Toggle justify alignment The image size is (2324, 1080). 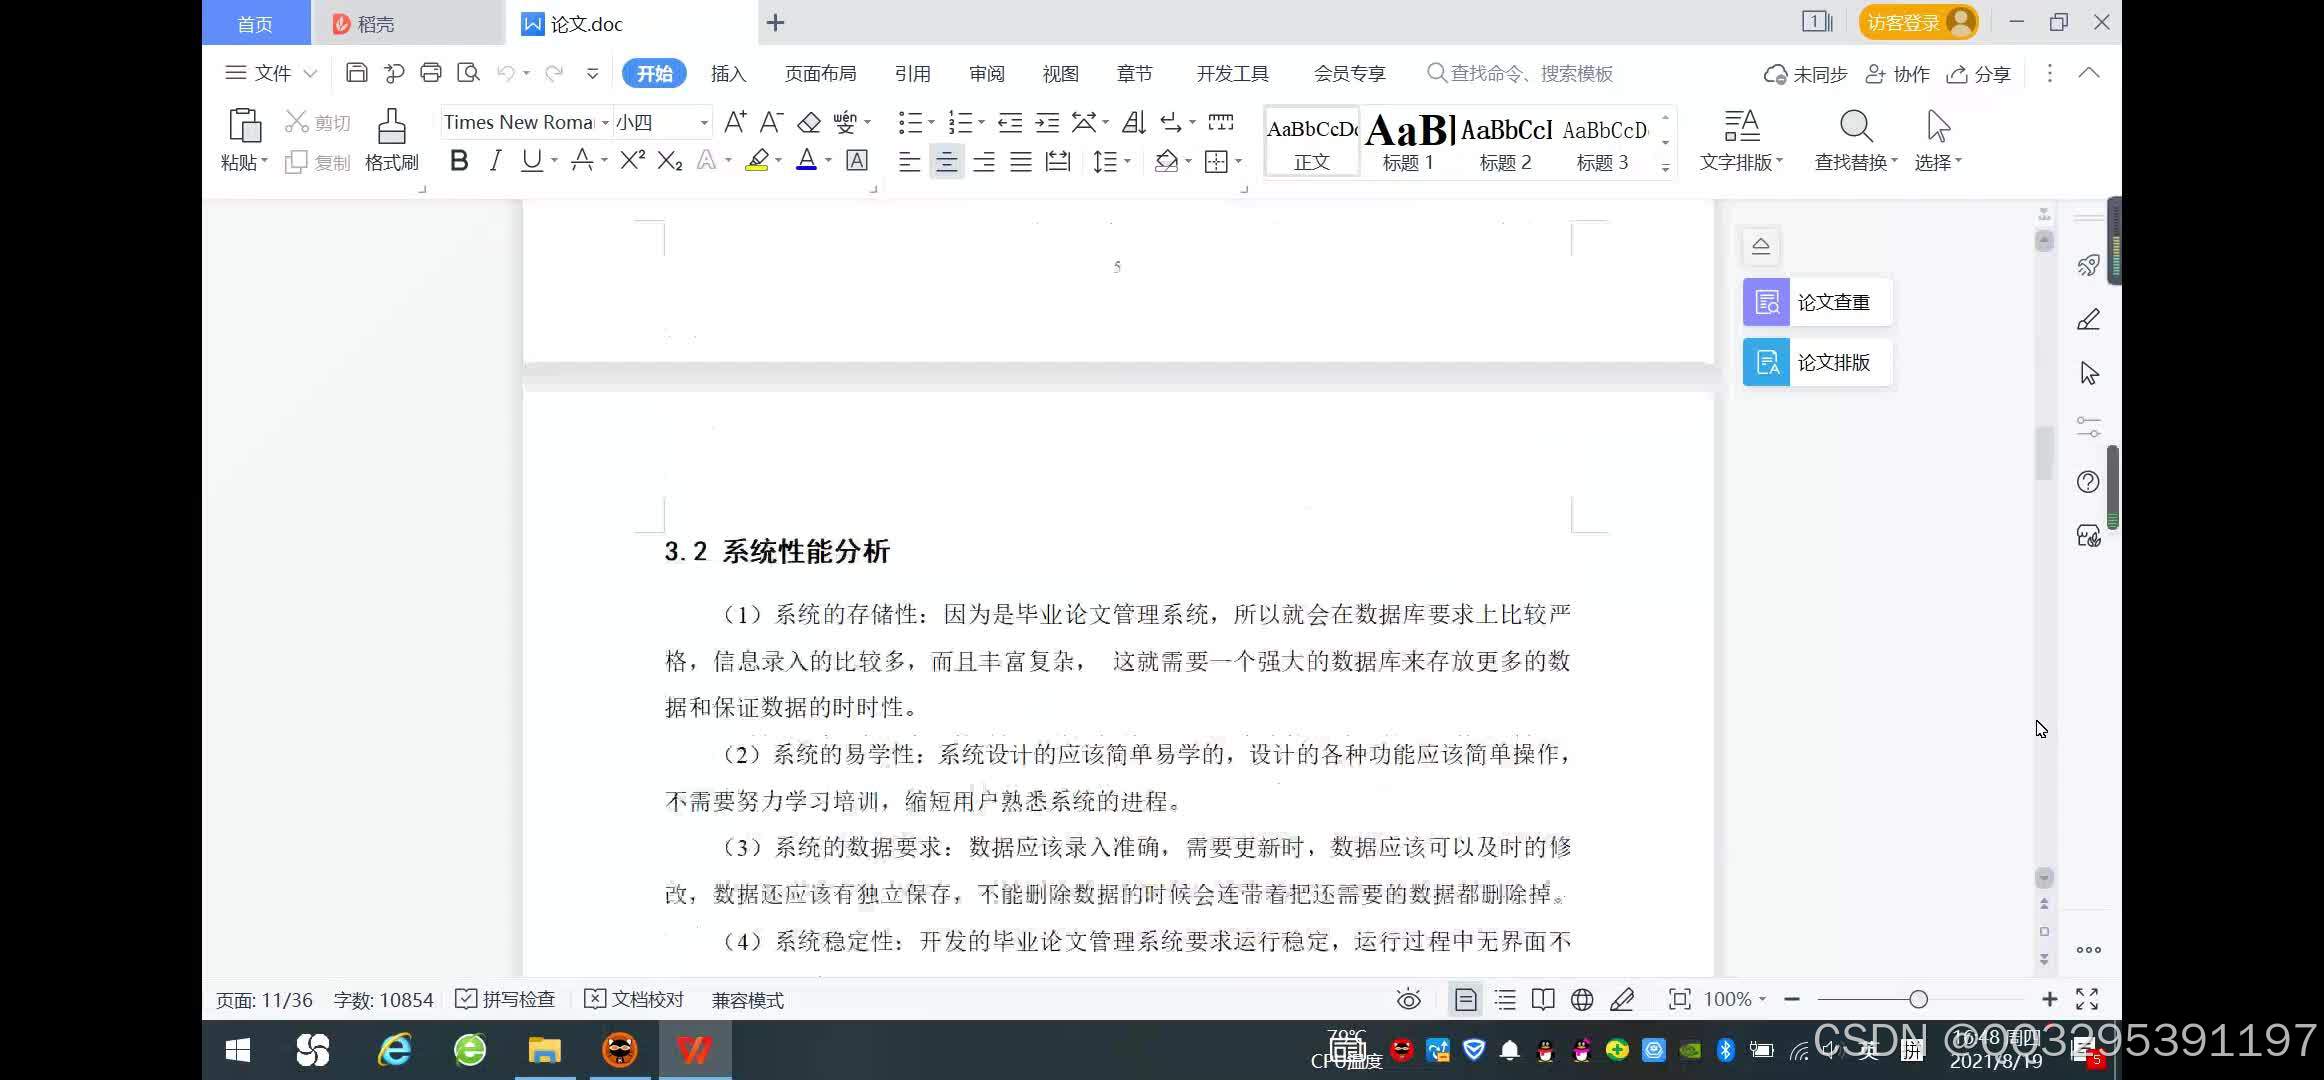pos(1021,161)
